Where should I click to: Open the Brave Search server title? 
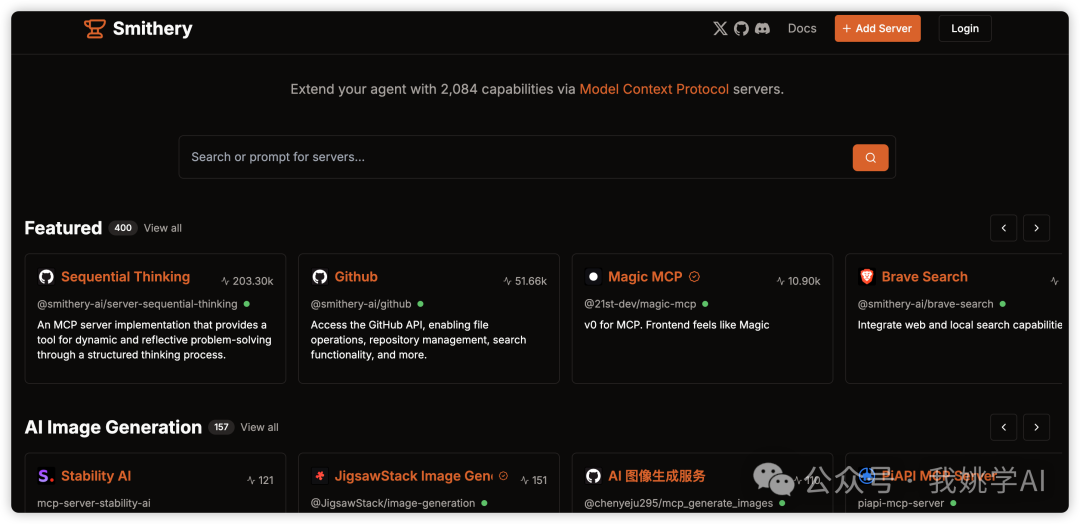pyautogui.click(x=924, y=277)
